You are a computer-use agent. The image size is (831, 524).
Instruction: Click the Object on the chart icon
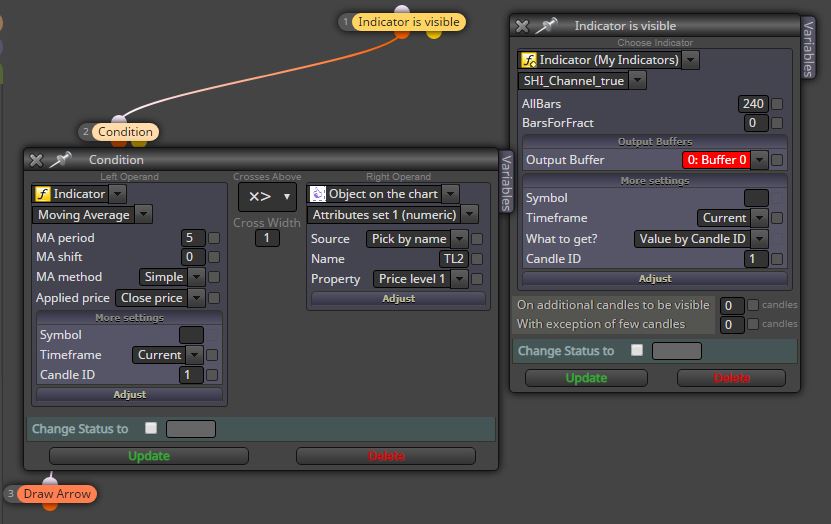[317, 194]
